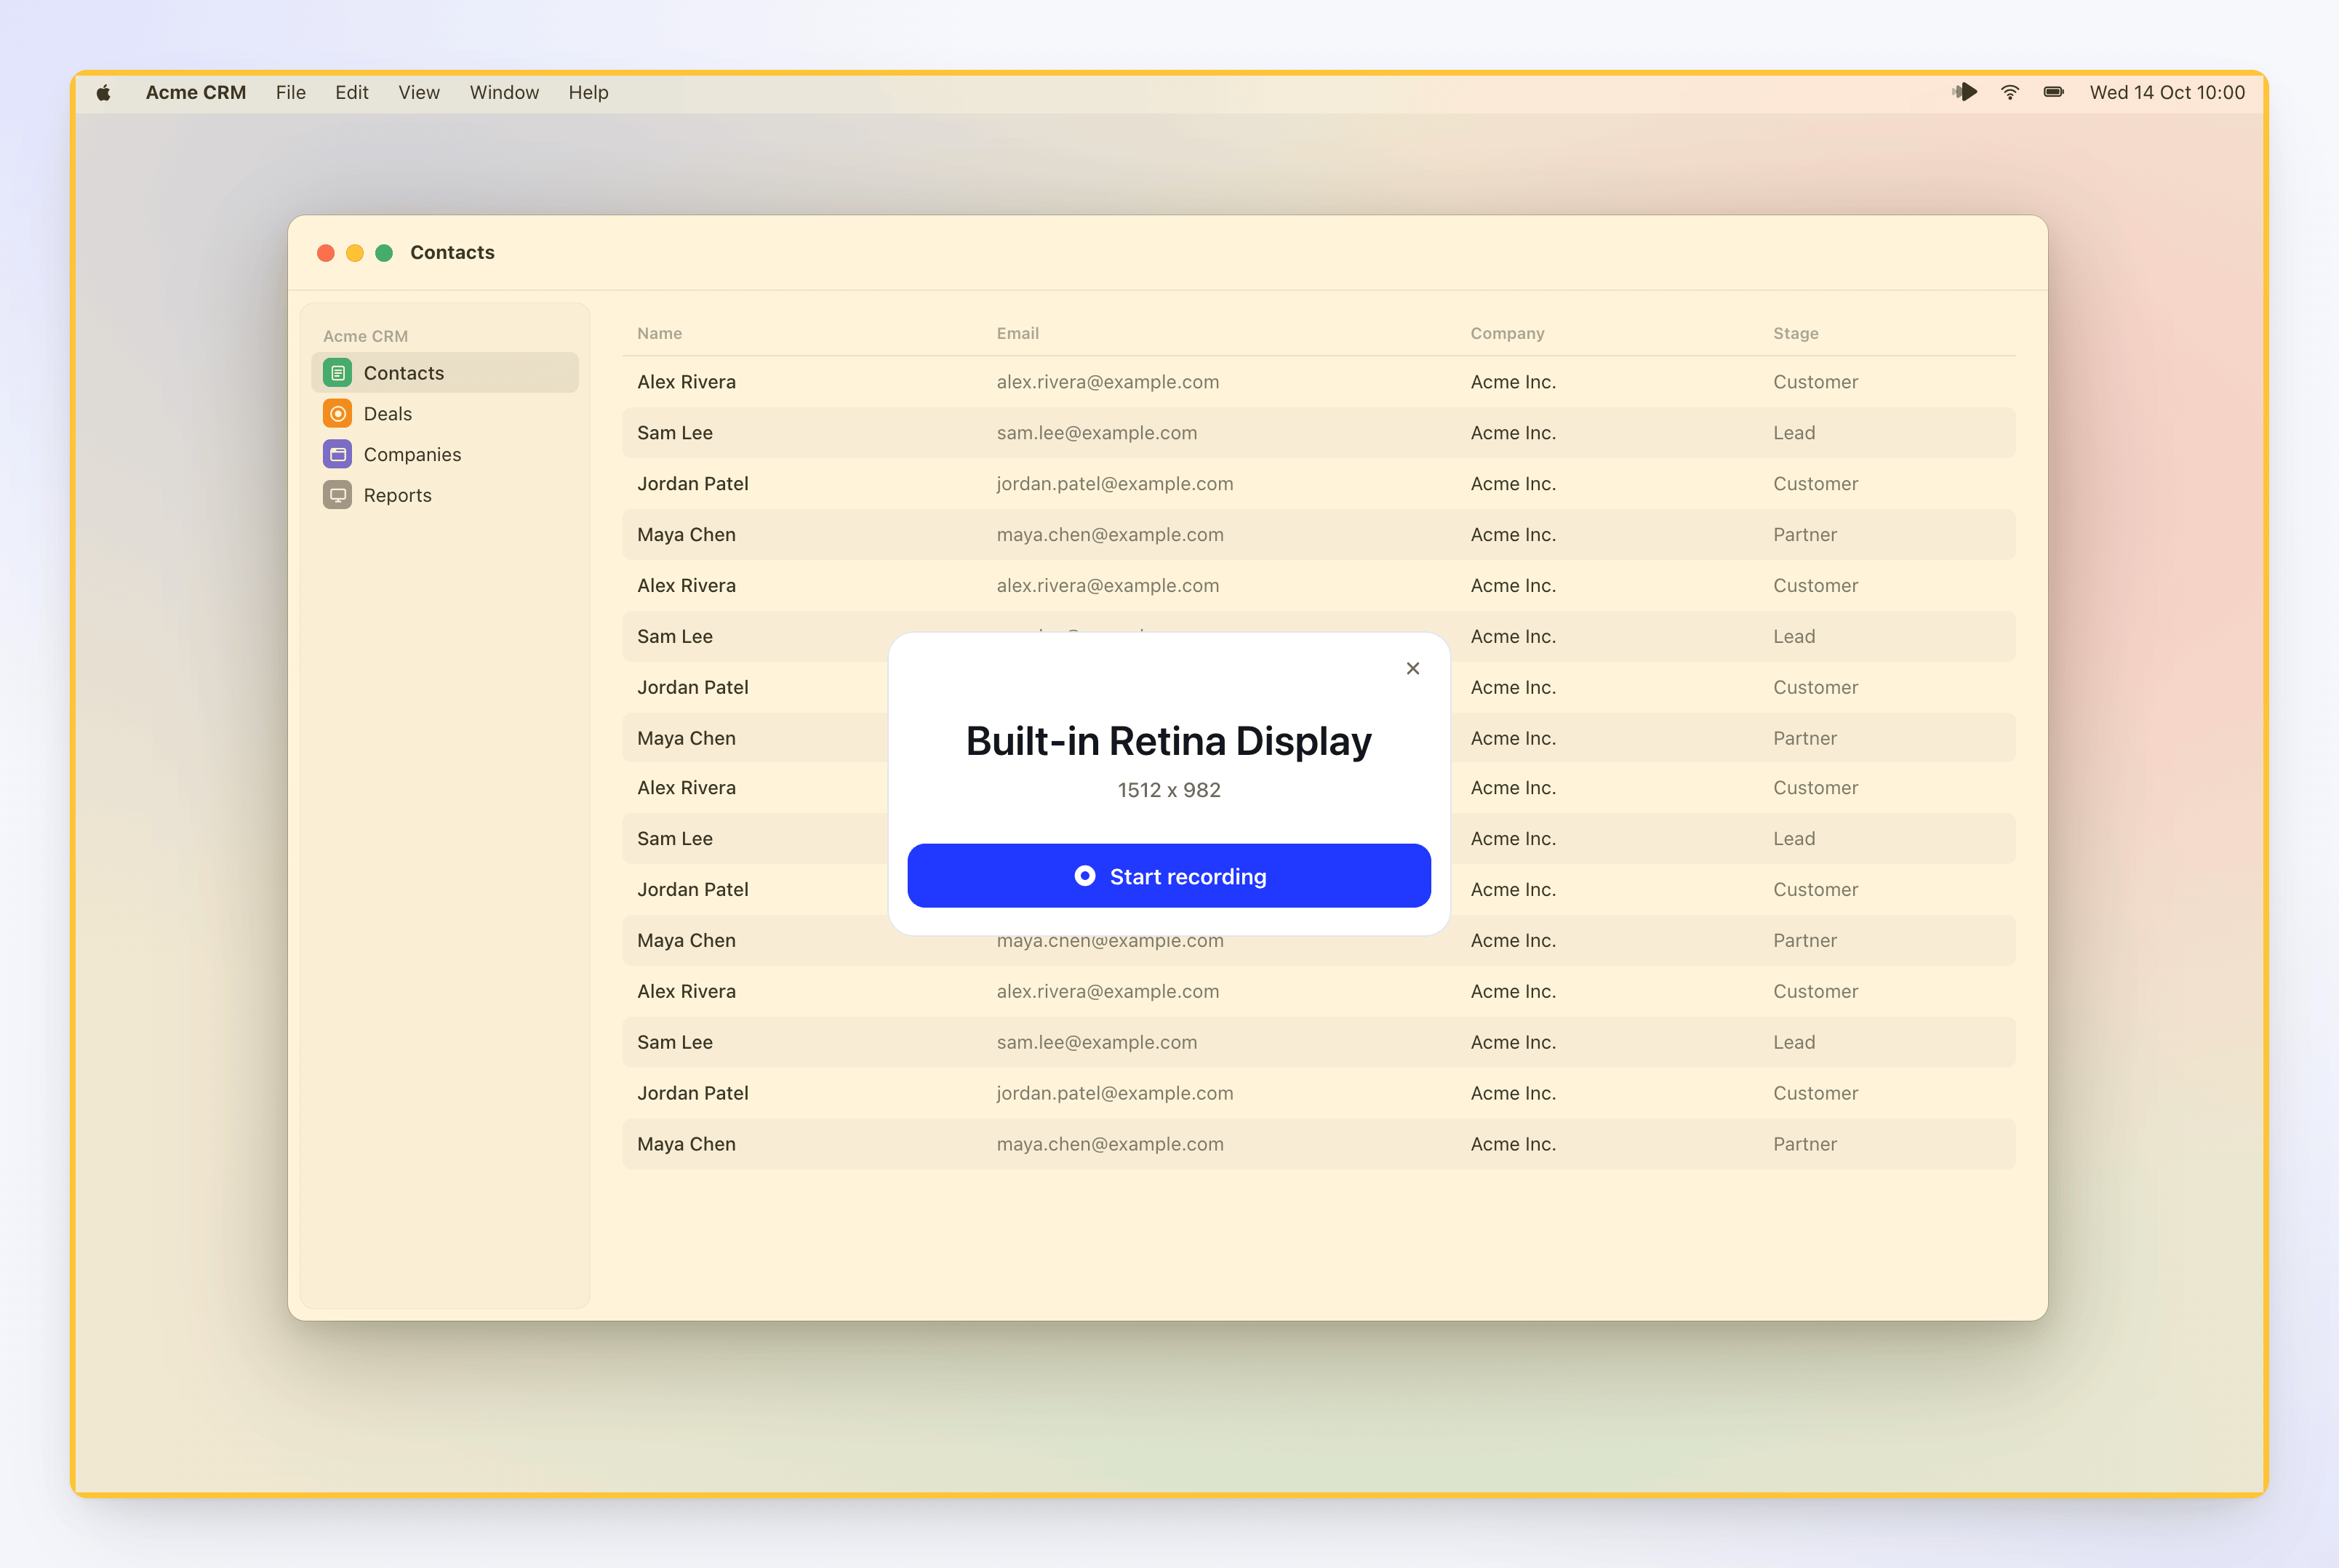
Task: Open the Edit menu
Action: coord(351,93)
